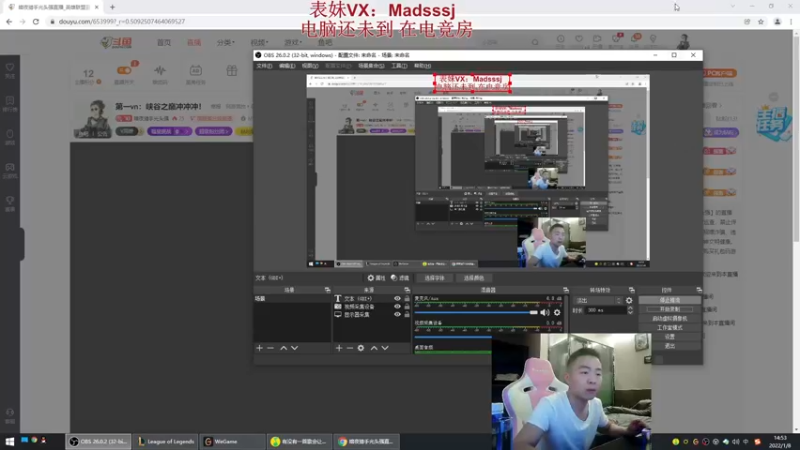This screenshot has height=450, width=800.
Task: Pop out the Controls dock panel
Action: tap(699, 290)
